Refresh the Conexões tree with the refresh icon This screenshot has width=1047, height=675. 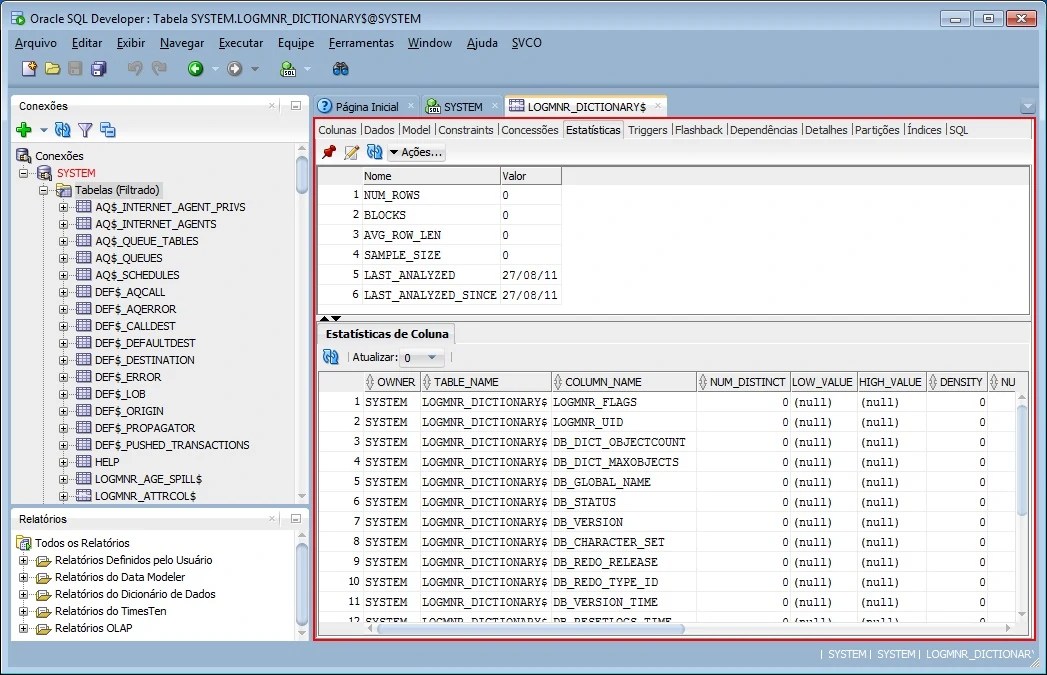[64, 131]
